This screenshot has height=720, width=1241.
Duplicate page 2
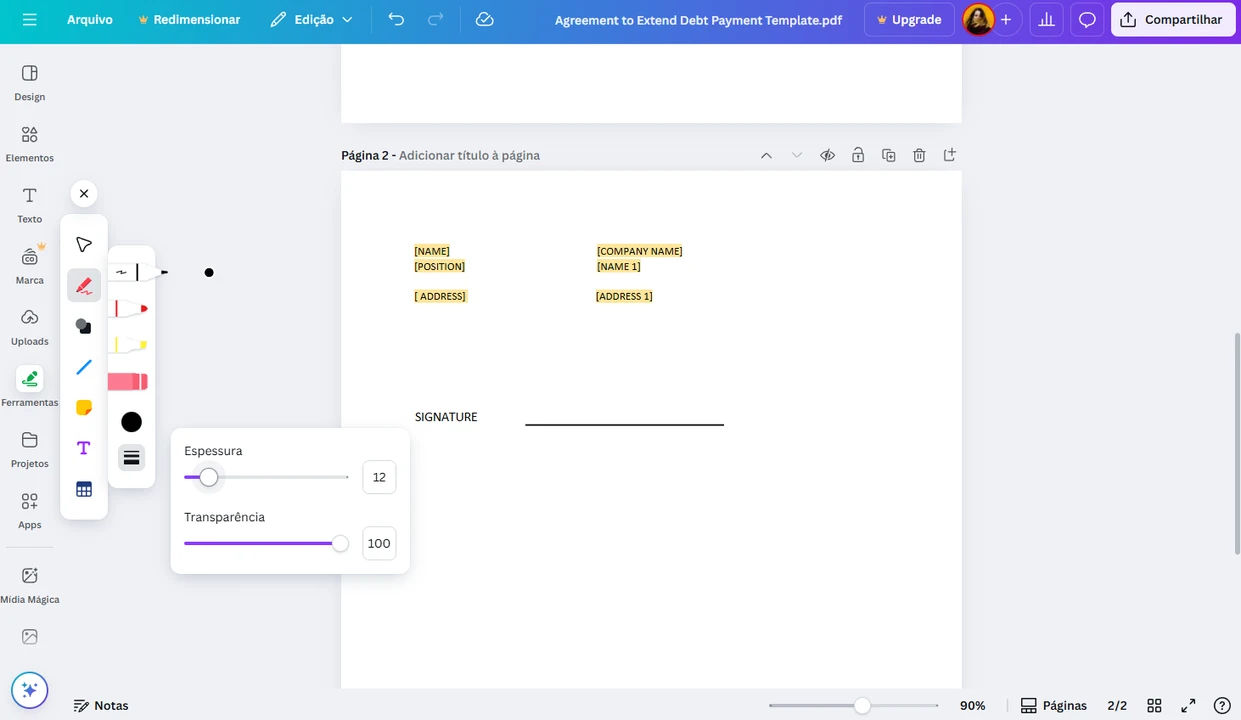point(889,155)
